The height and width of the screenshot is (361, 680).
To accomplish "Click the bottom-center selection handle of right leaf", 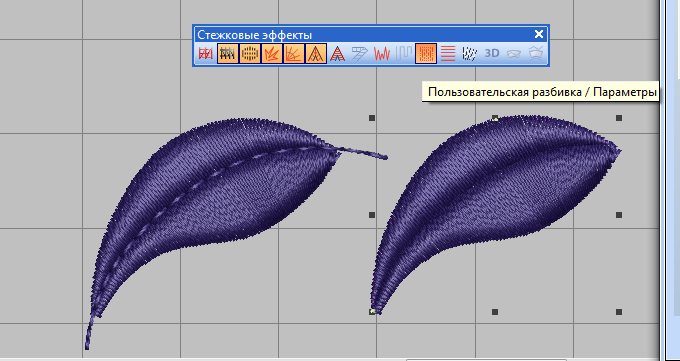I will click(x=495, y=312).
